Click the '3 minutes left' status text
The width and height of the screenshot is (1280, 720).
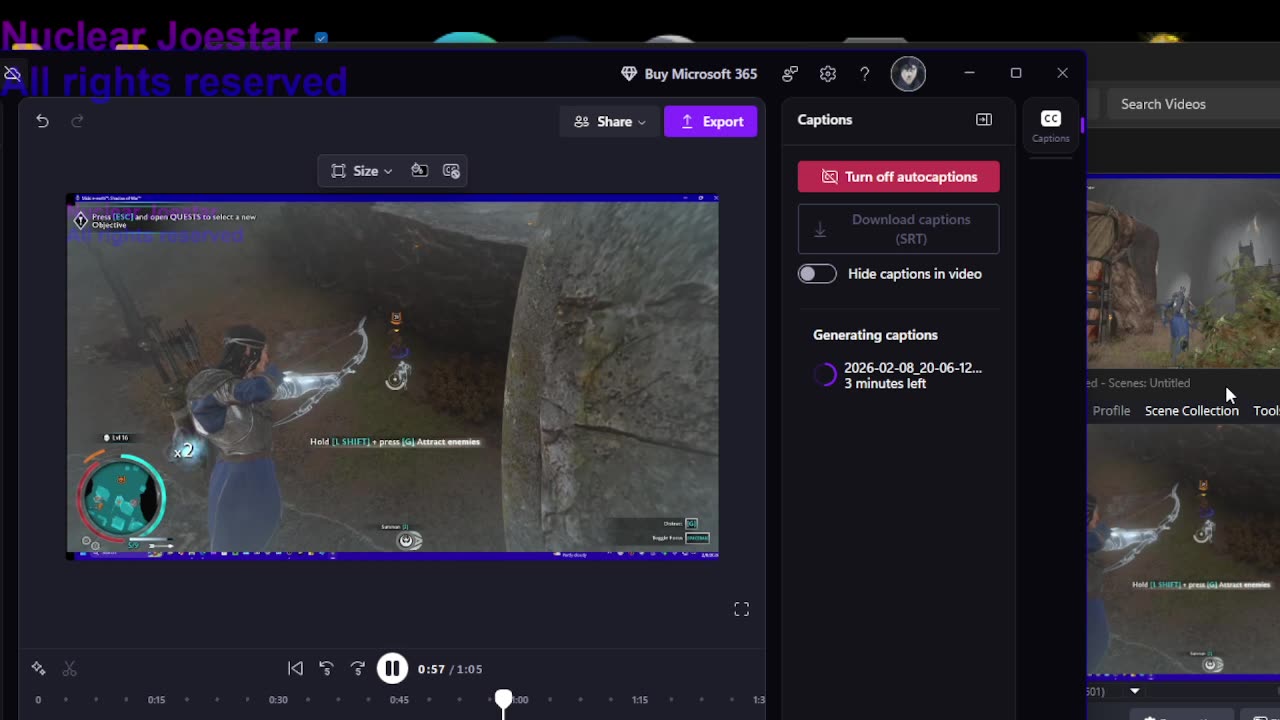pos(885,384)
